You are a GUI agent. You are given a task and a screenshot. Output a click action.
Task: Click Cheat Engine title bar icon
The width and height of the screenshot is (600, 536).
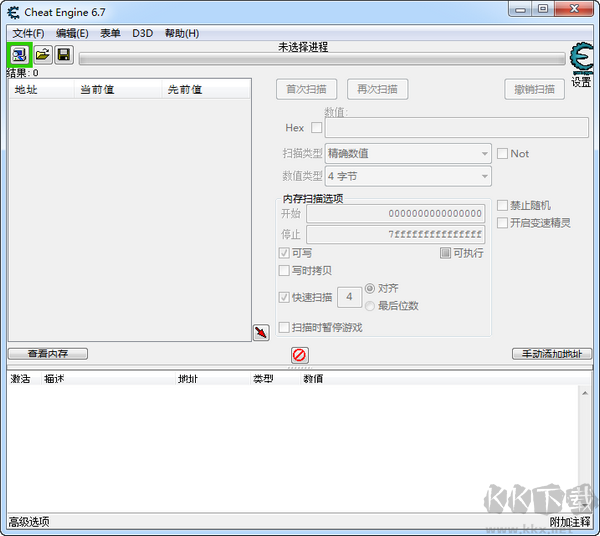[x=13, y=13]
